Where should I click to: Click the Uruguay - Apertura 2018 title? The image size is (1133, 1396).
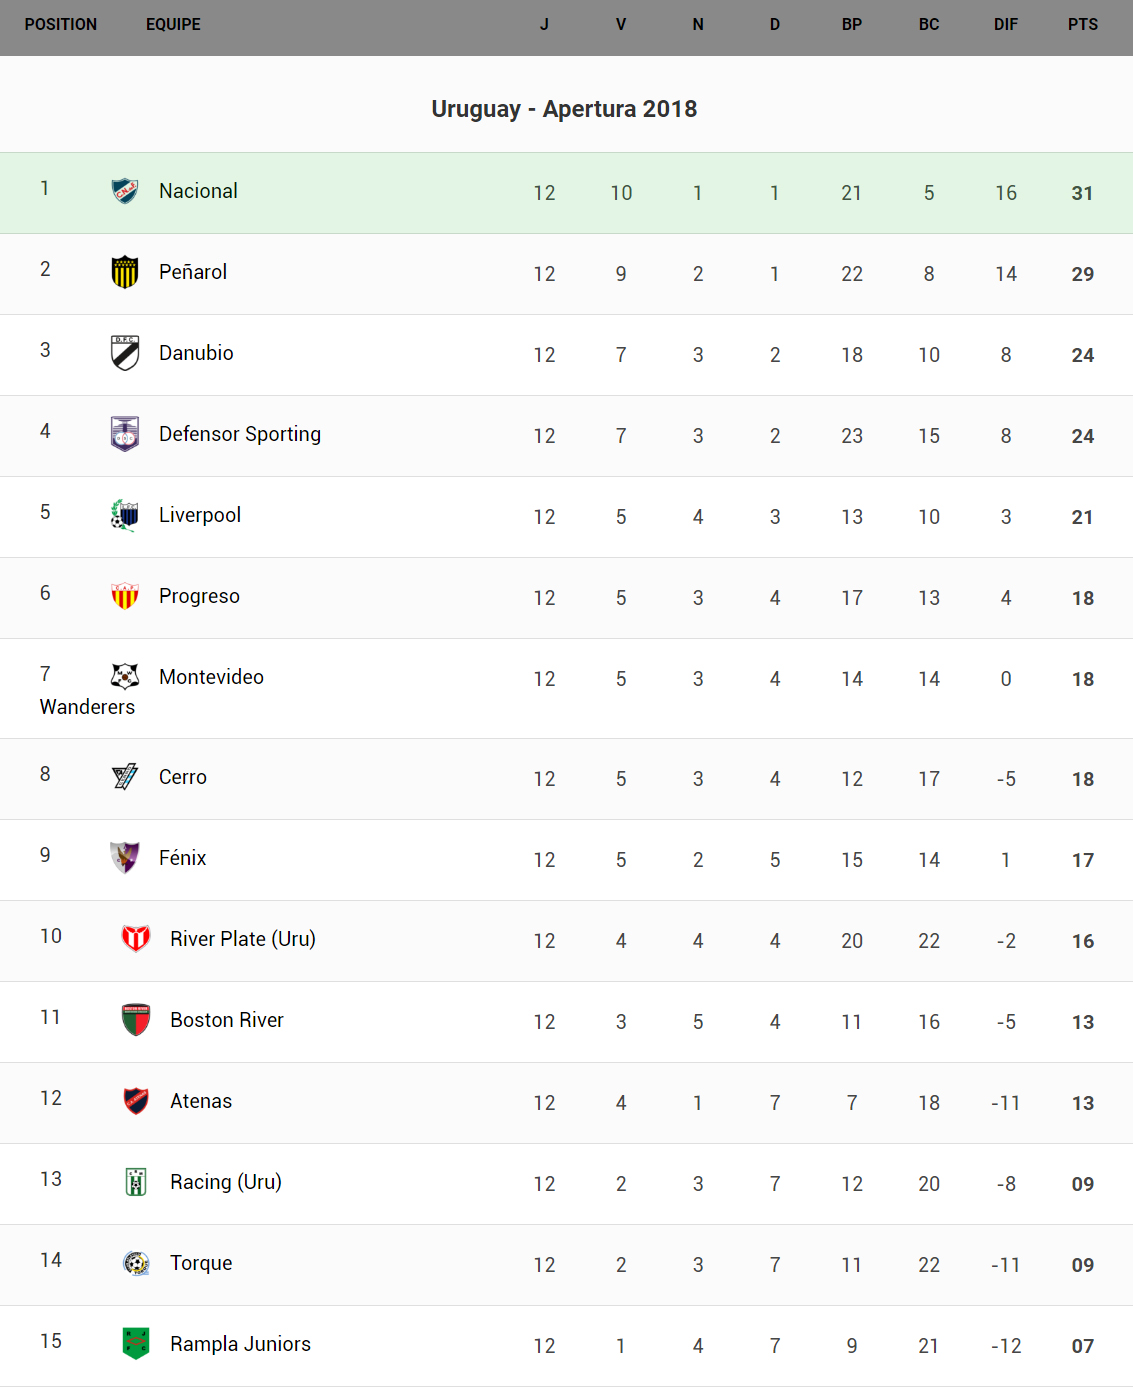564,109
